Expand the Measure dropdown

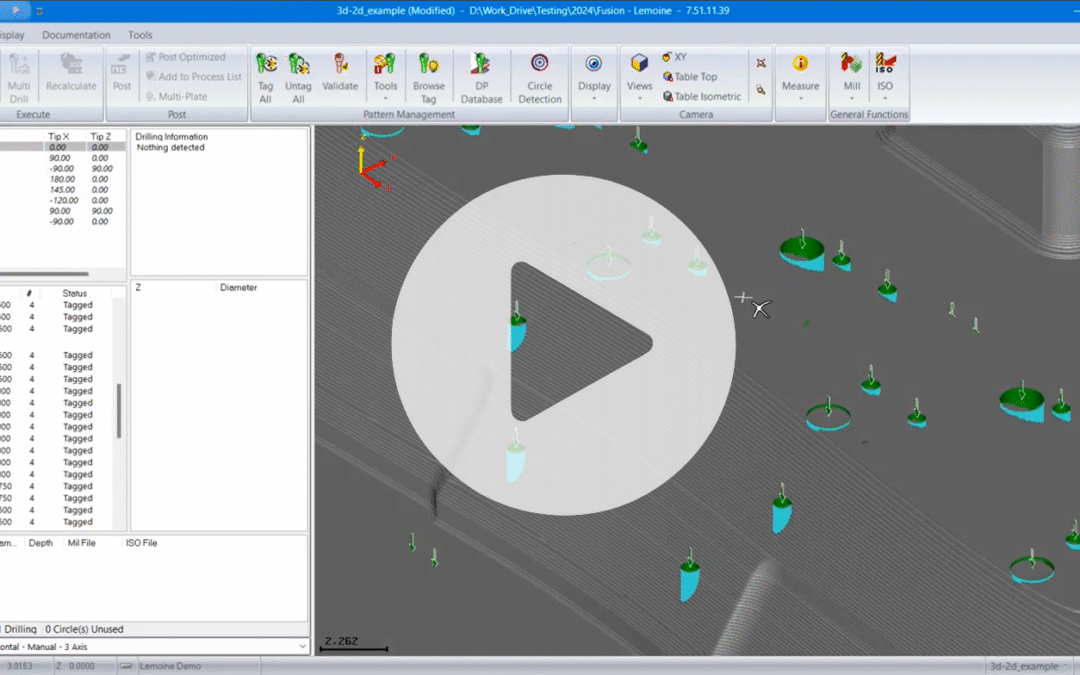pyautogui.click(x=800, y=77)
